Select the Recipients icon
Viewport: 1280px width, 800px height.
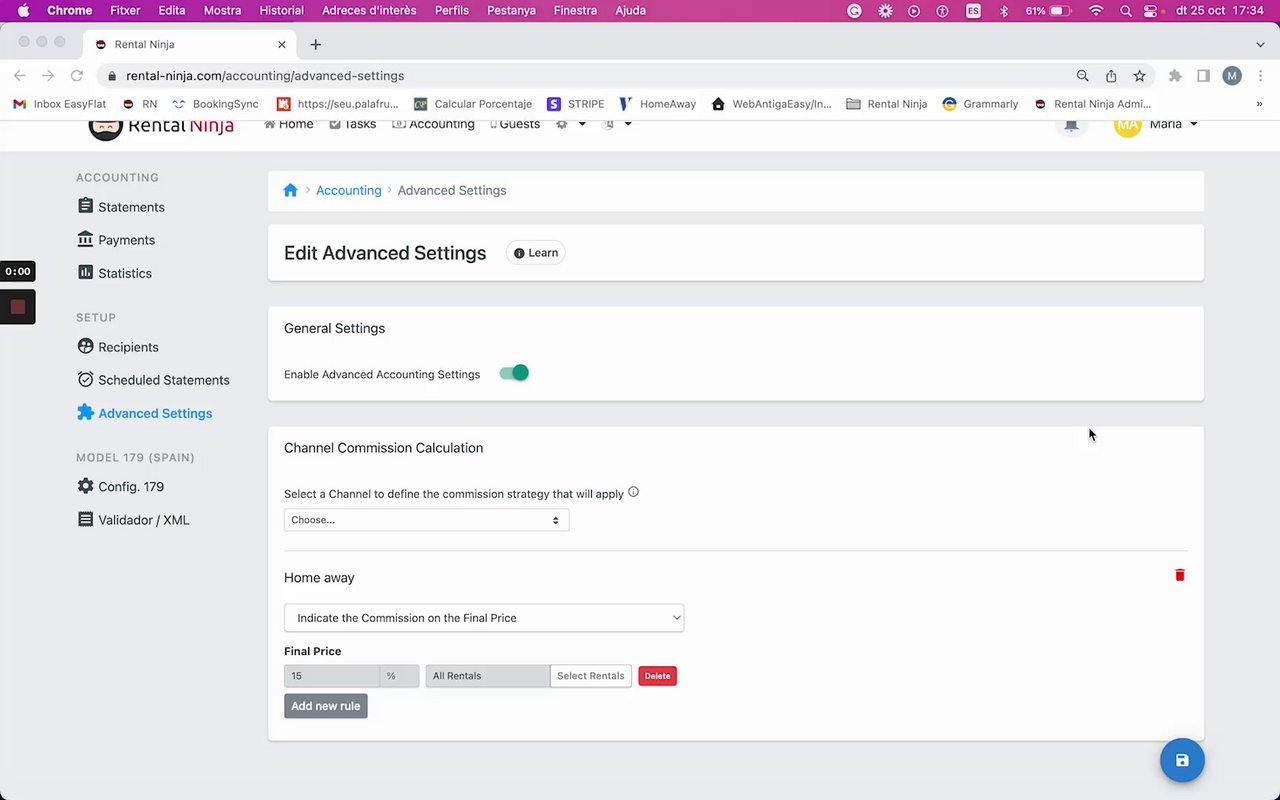point(85,346)
